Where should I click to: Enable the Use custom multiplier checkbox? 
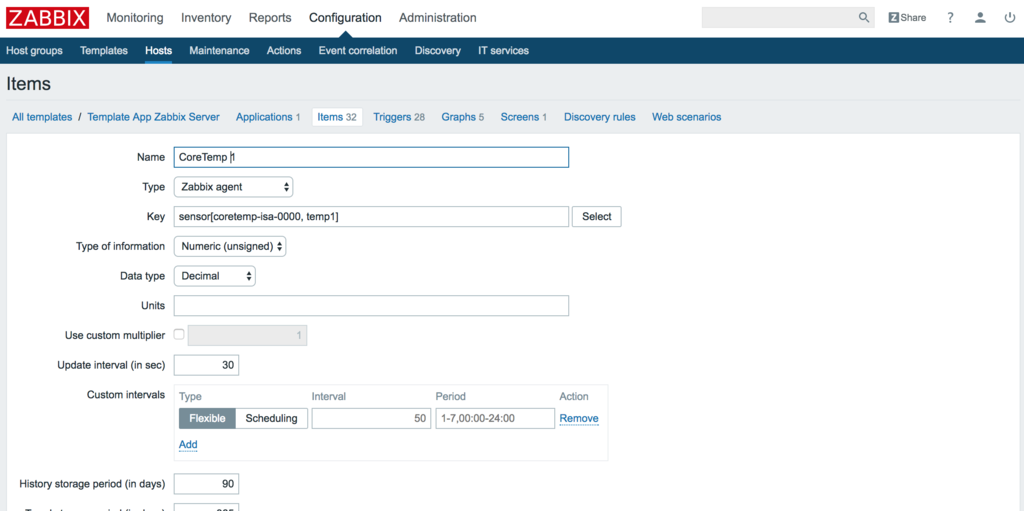(179, 335)
